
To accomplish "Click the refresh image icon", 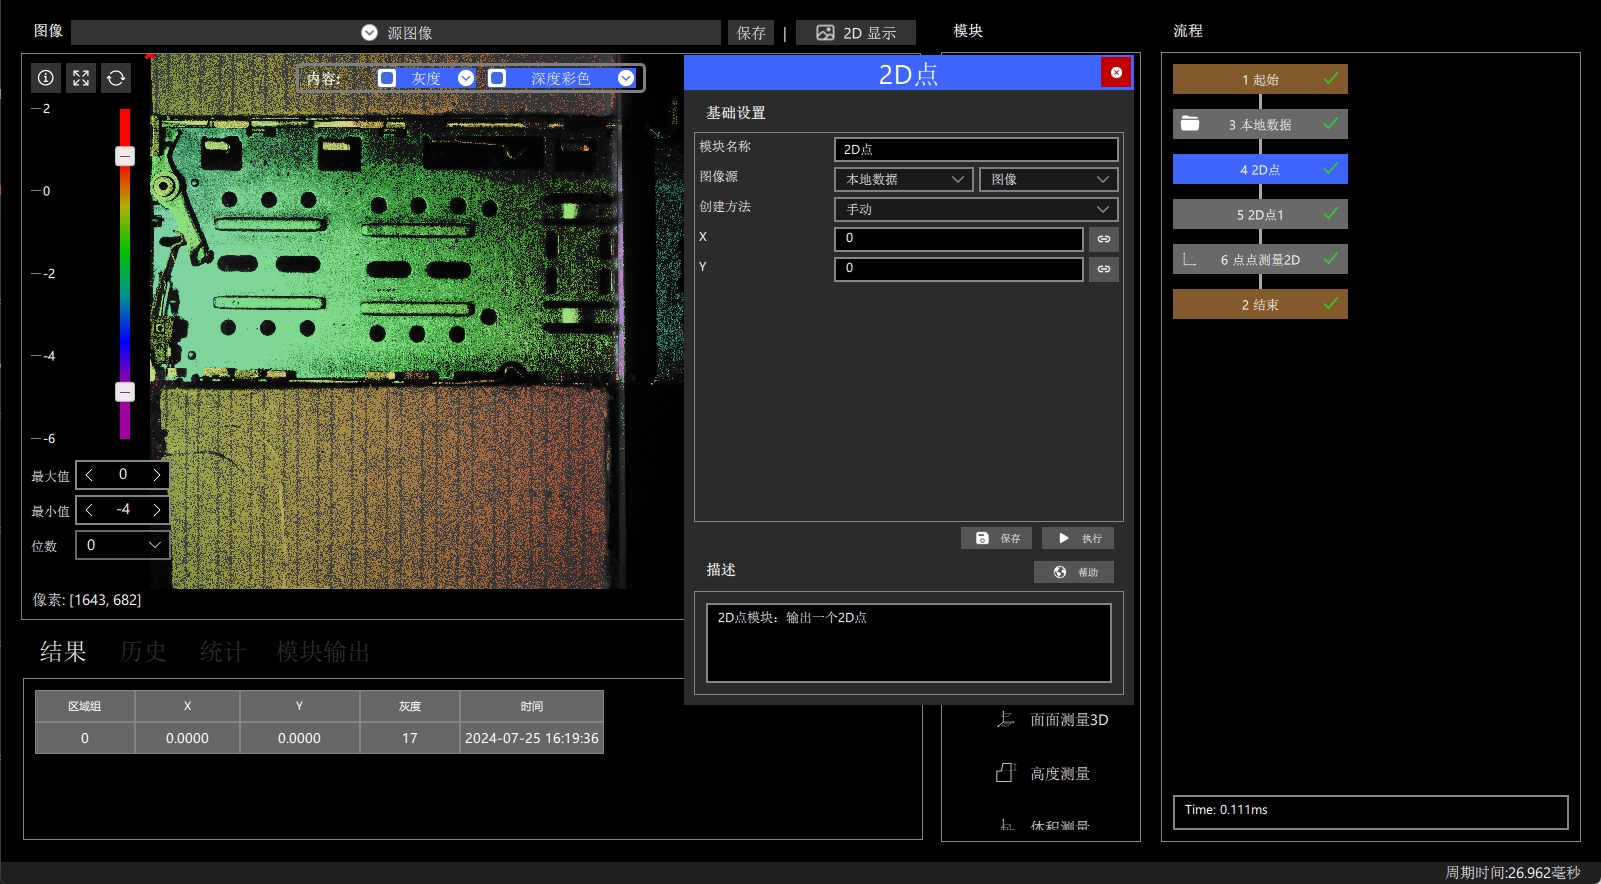I will (x=116, y=78).
